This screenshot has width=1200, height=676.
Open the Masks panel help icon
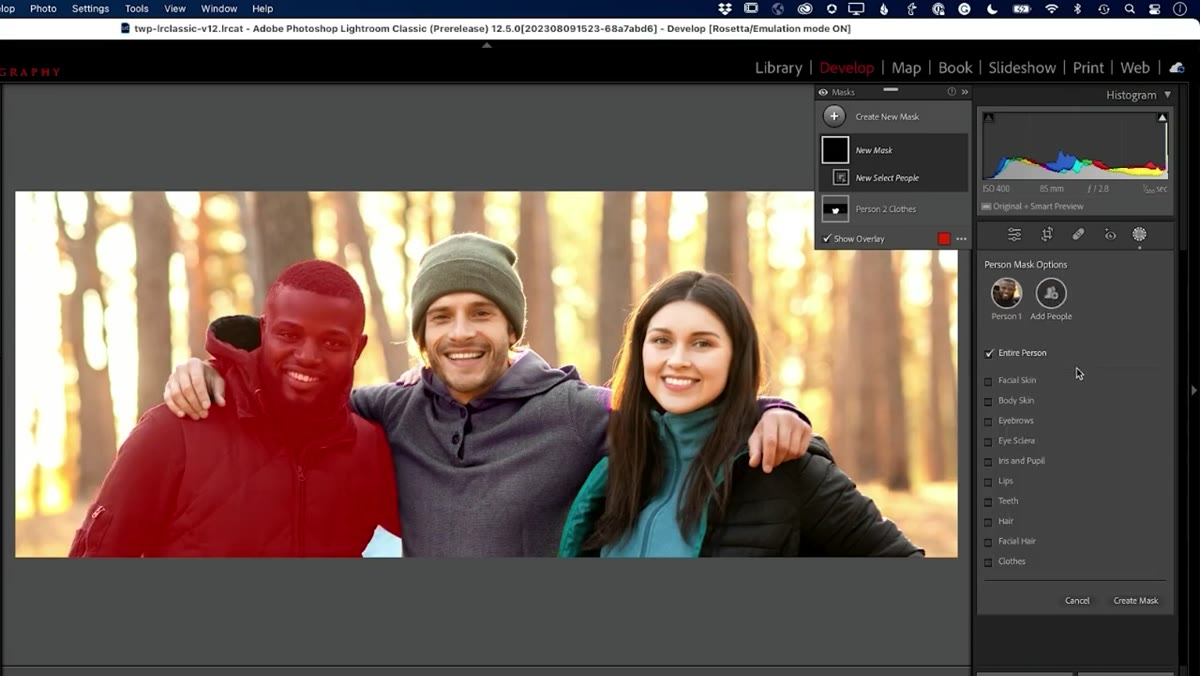coord(952,92)
